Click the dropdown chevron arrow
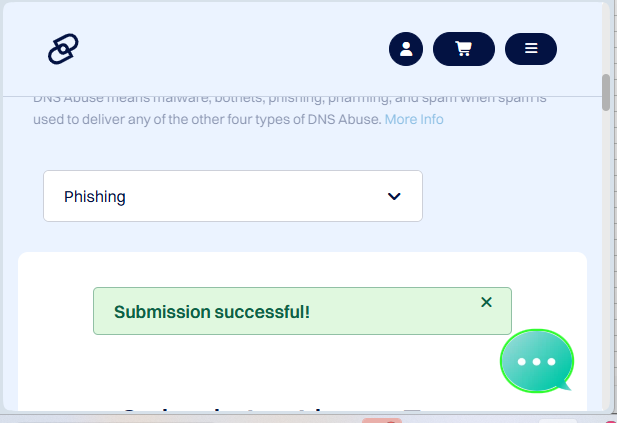 pos(394,196)
